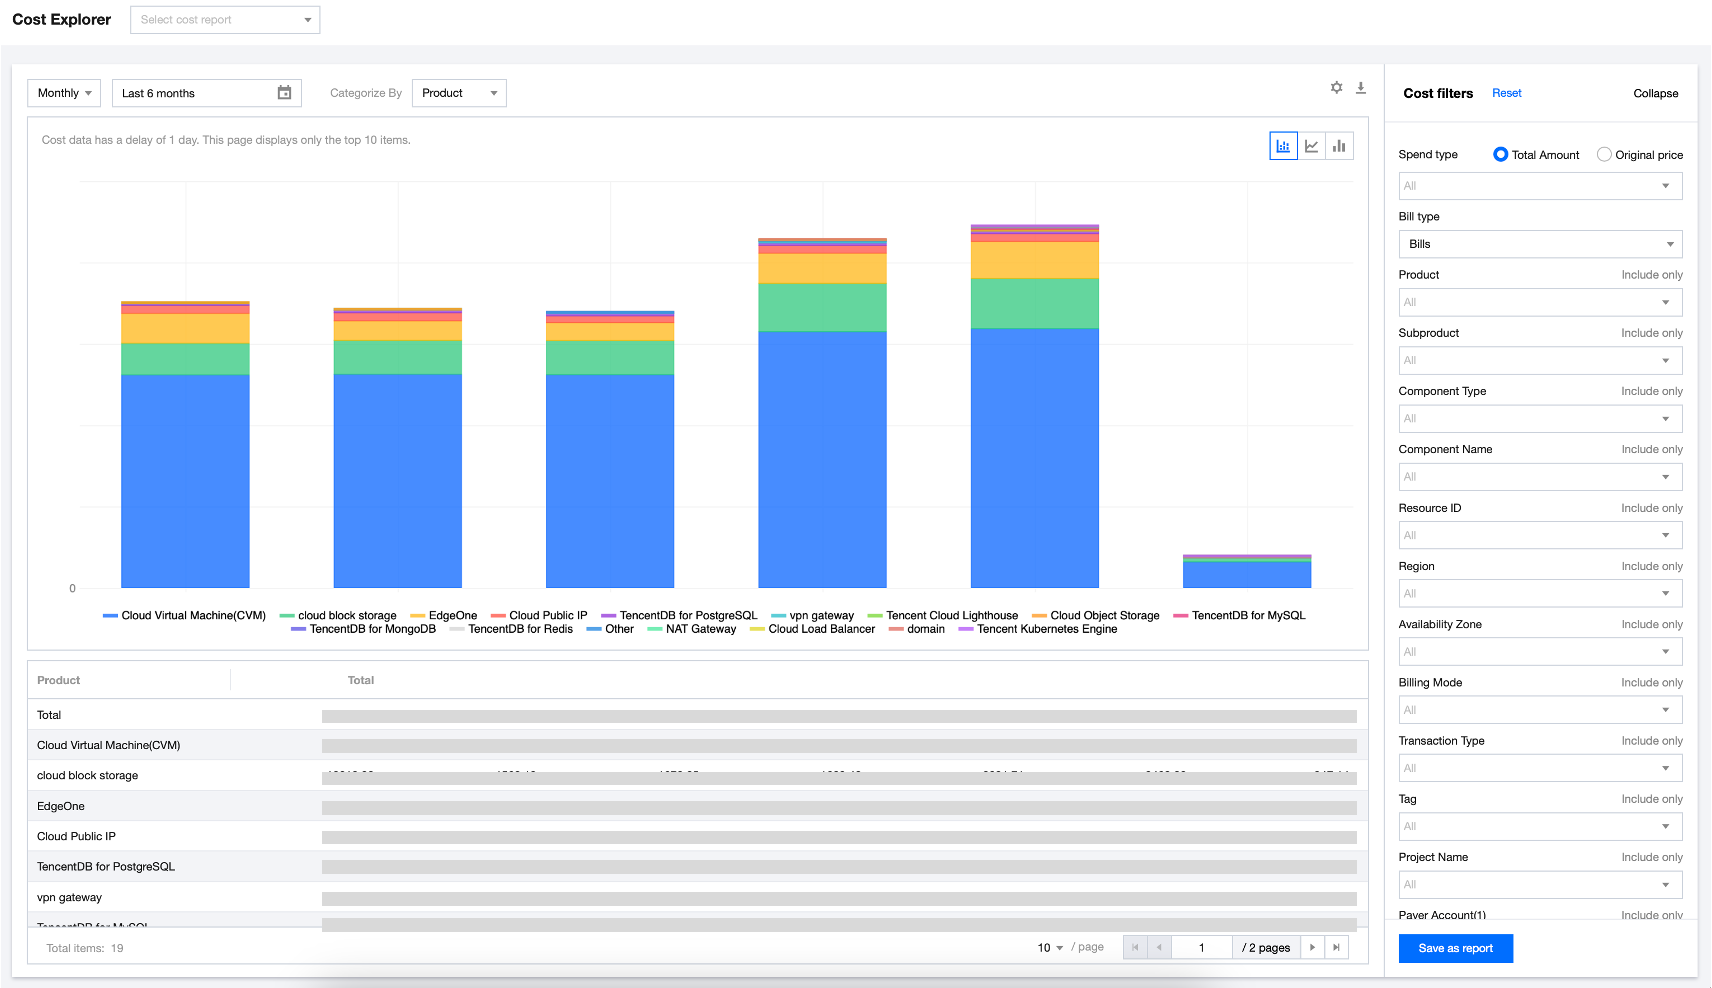
Task: Toggle Include only for Region filter
Action: pos(1652,566)
